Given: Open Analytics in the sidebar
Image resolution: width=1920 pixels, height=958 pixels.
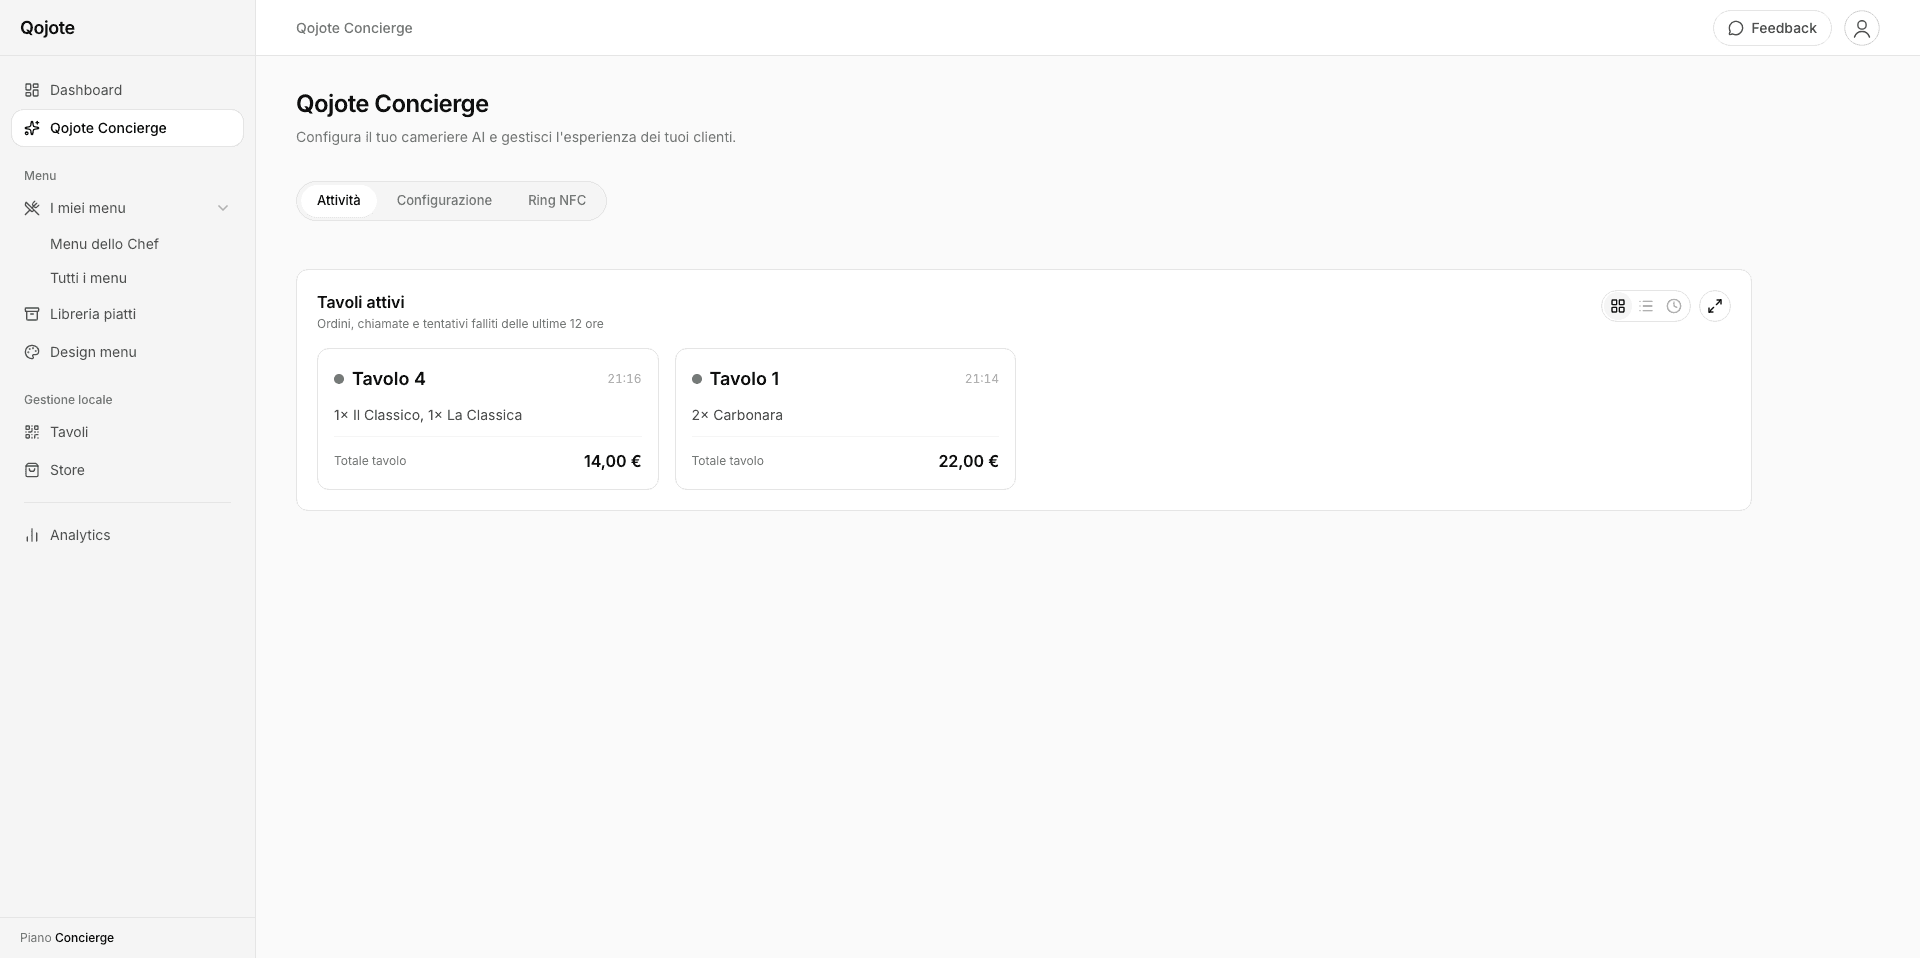Looking at the screenshot, I should pos(127,535).
